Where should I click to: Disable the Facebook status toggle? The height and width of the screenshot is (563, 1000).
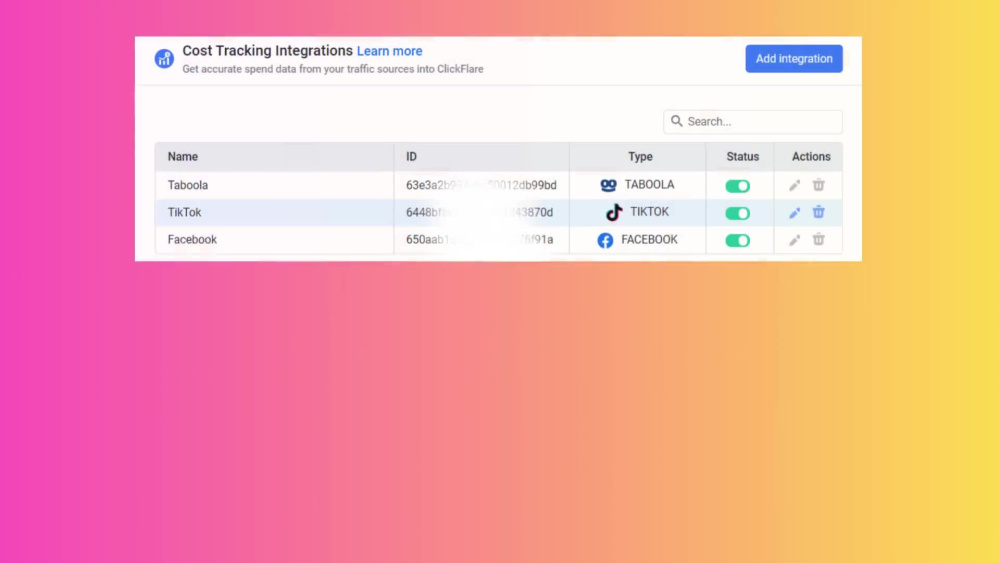pos(737,240)
